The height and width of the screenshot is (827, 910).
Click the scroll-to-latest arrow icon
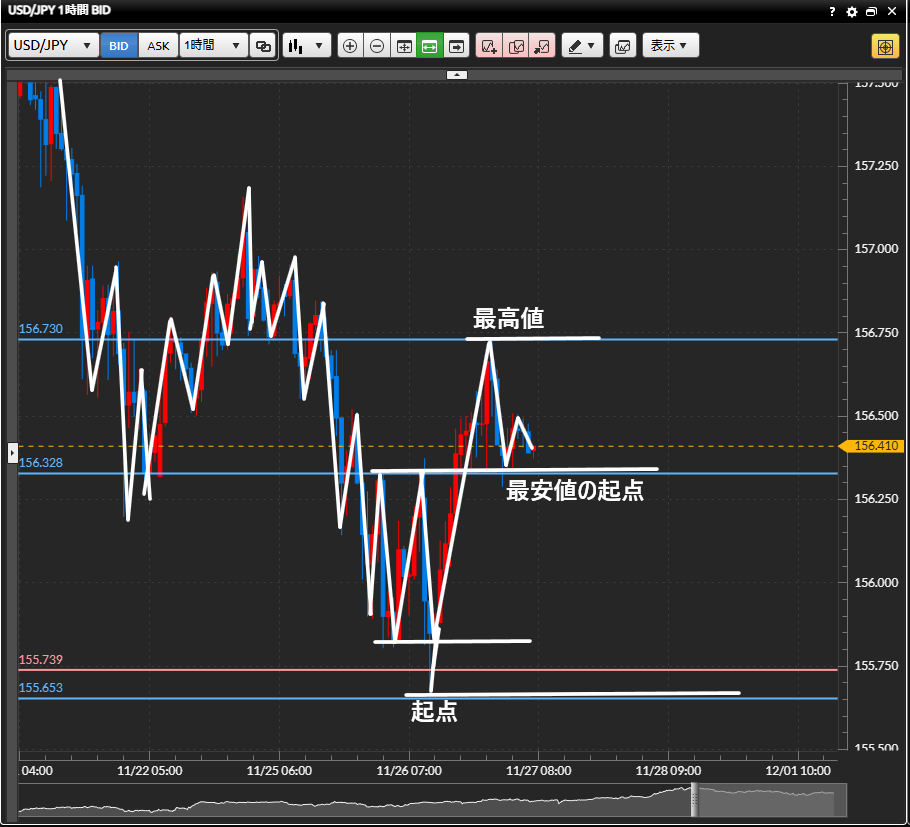coord(457,46)
